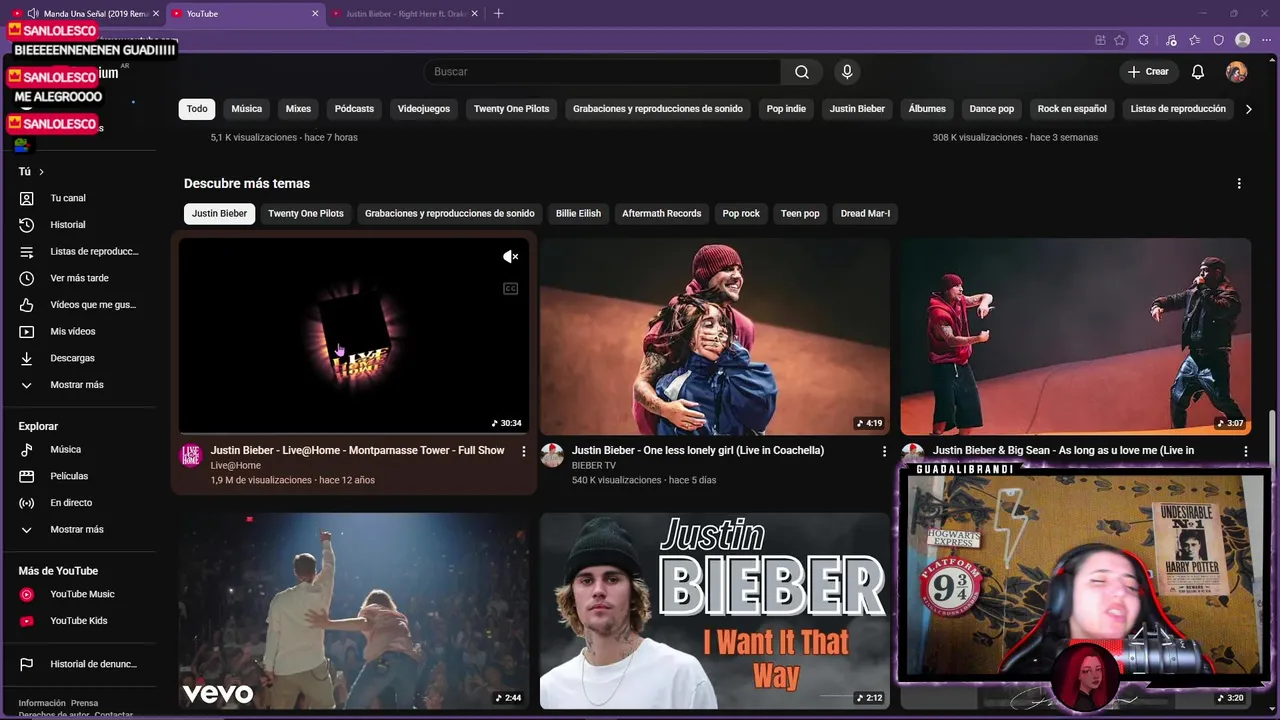Image resolution: width=1280 pixels, height=720 pixels.
Task: Open Descubre más temas options menu
Action: coord(1239,184)
